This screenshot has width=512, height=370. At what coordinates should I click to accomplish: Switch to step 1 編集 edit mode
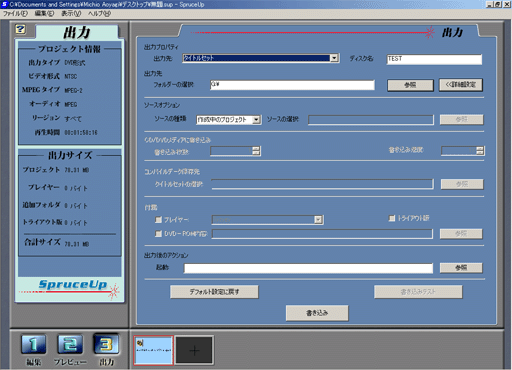[x=33, y=344]
